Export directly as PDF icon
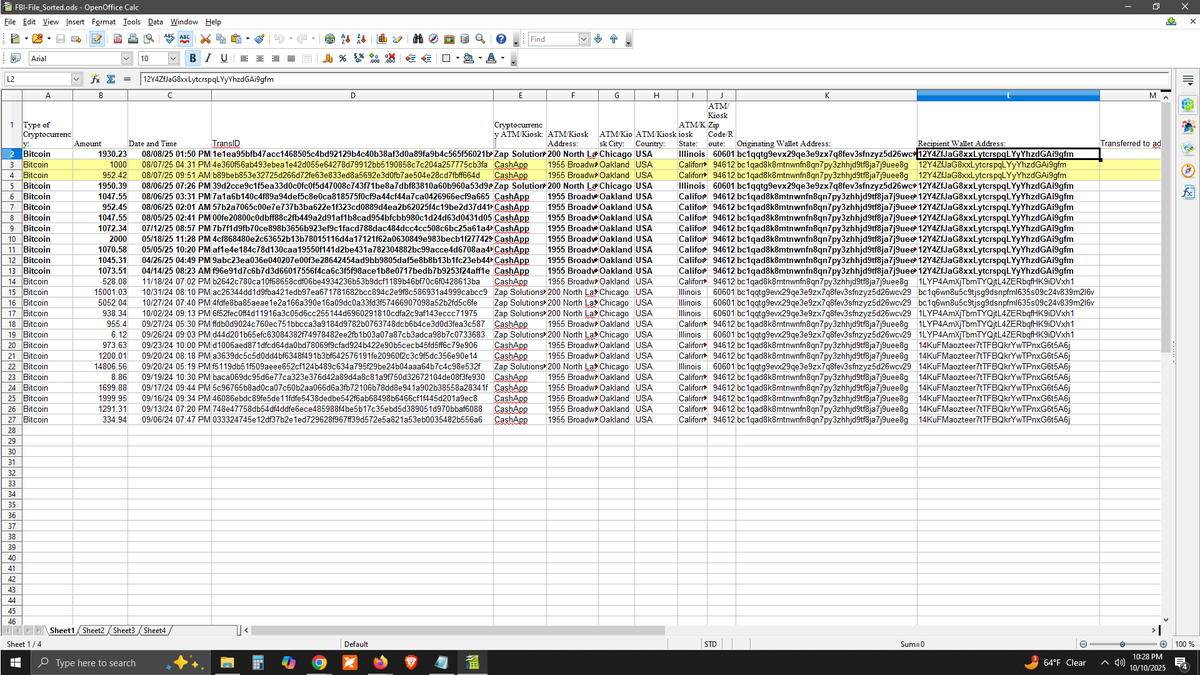Viewport: 1200px width, 675px height. [x=118, y=39]
